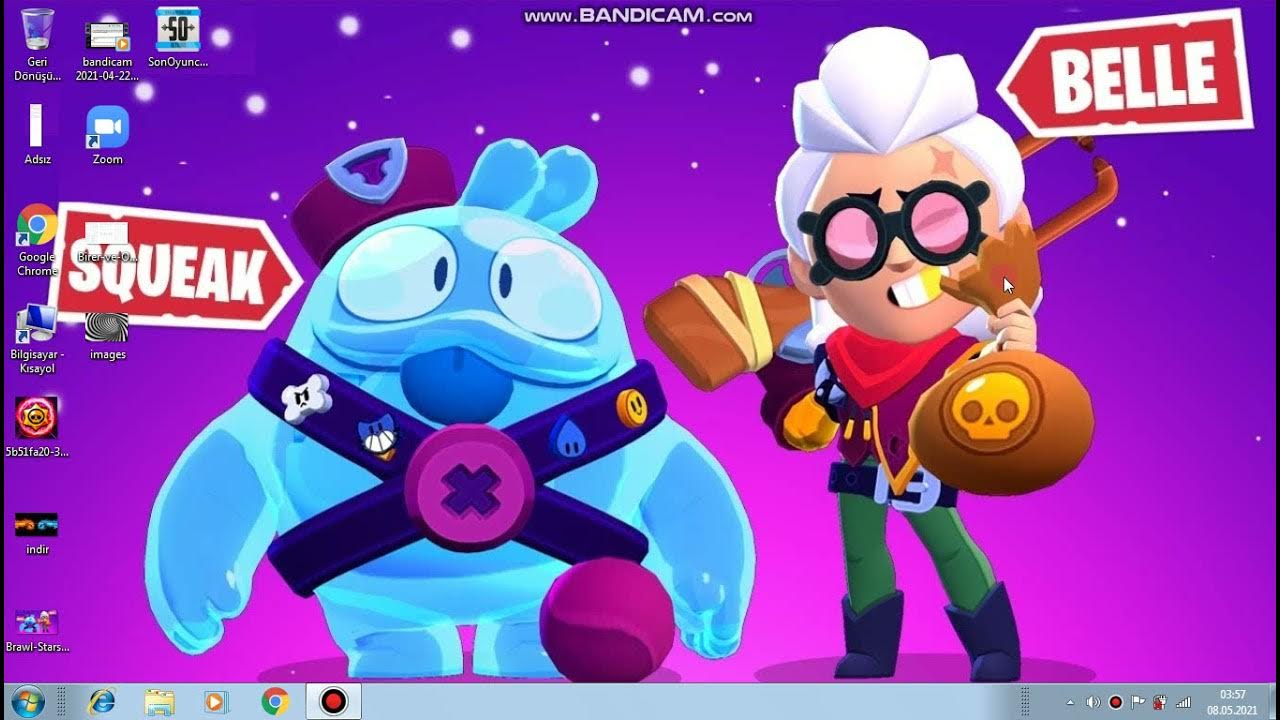Select the indir desktop image file
The width and height of the screenshot is (1280, 720).
37,533
